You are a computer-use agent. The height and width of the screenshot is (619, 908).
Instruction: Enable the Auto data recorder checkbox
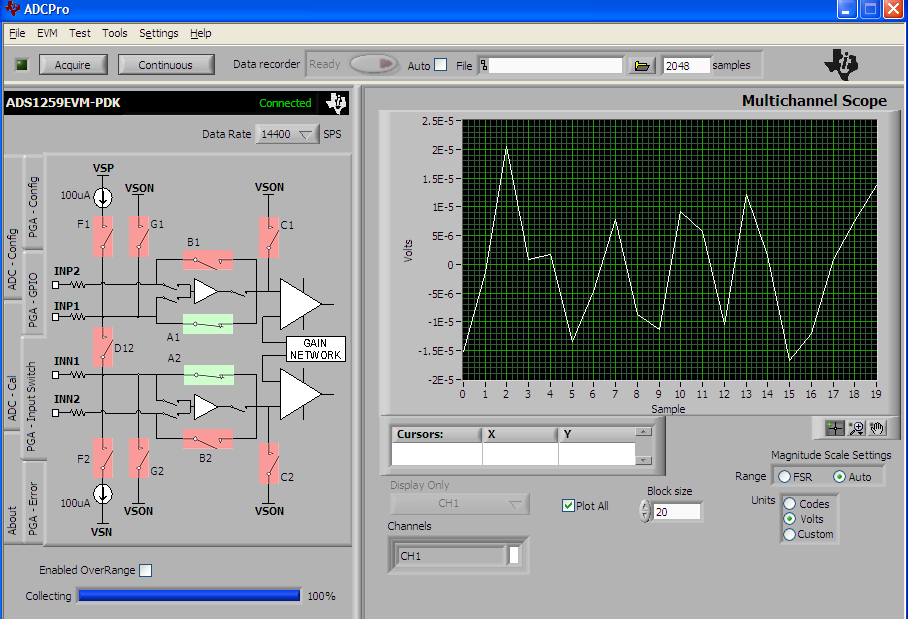[x=441, y=65]
